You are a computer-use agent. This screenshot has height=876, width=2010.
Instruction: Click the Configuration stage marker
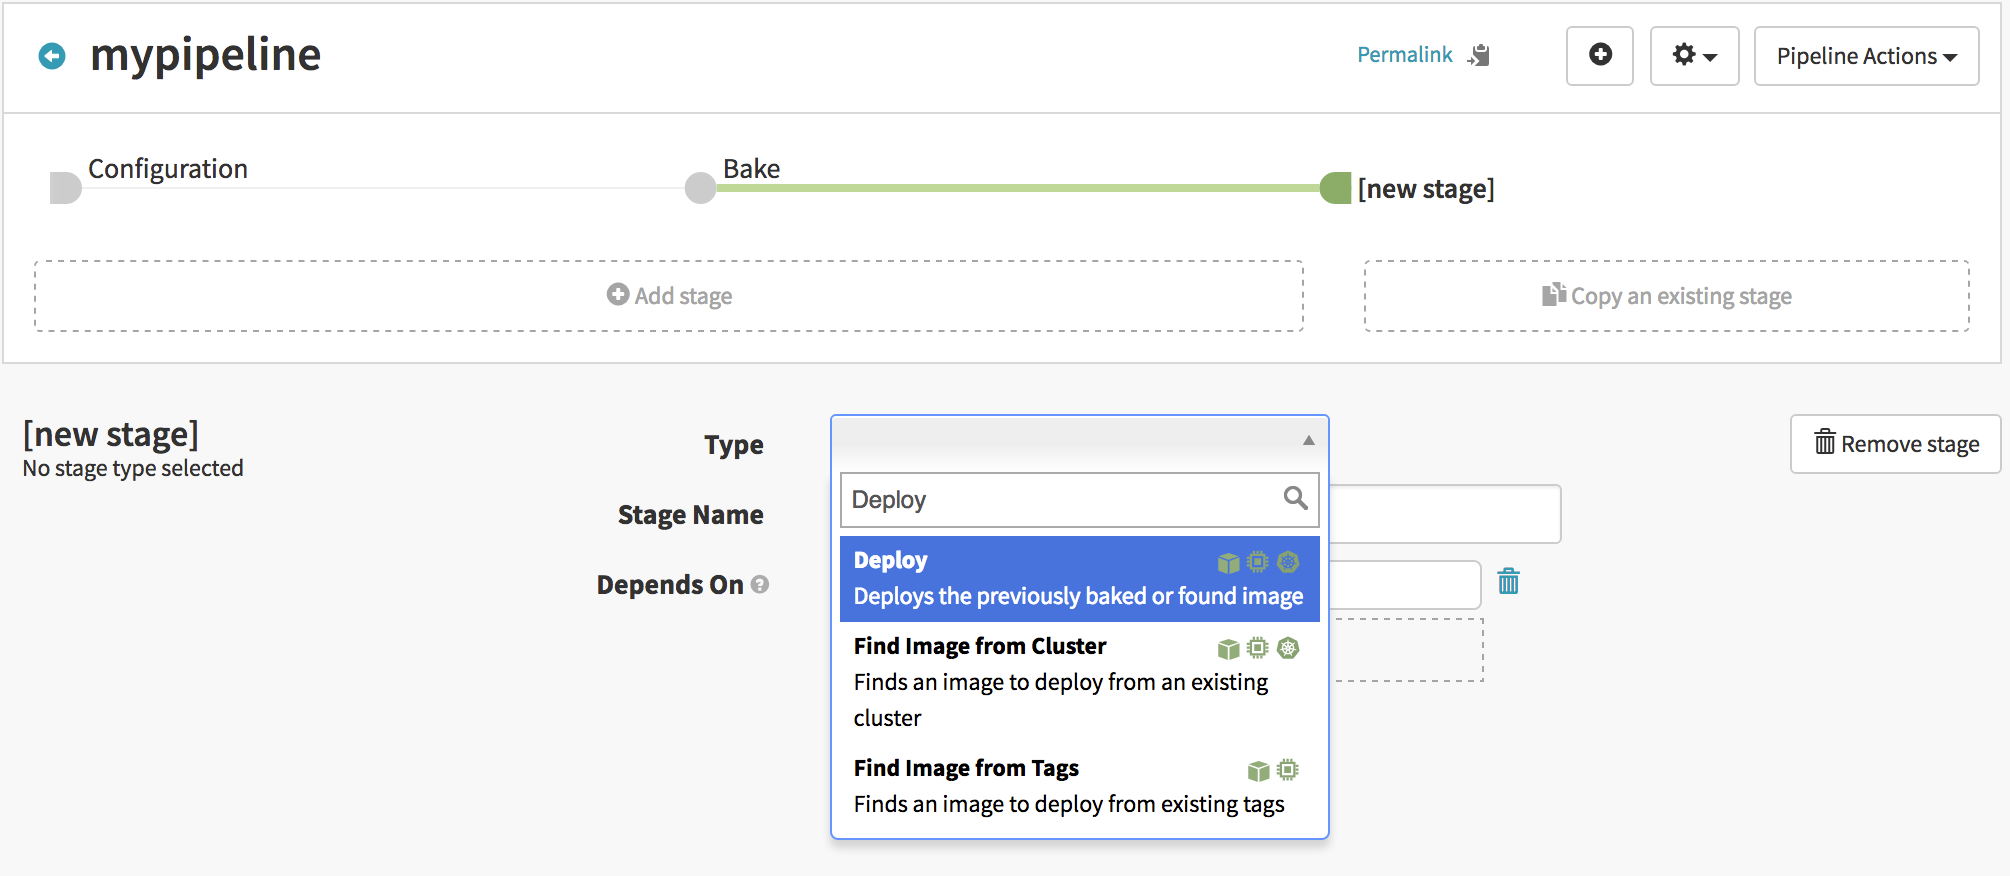[65, 188]
